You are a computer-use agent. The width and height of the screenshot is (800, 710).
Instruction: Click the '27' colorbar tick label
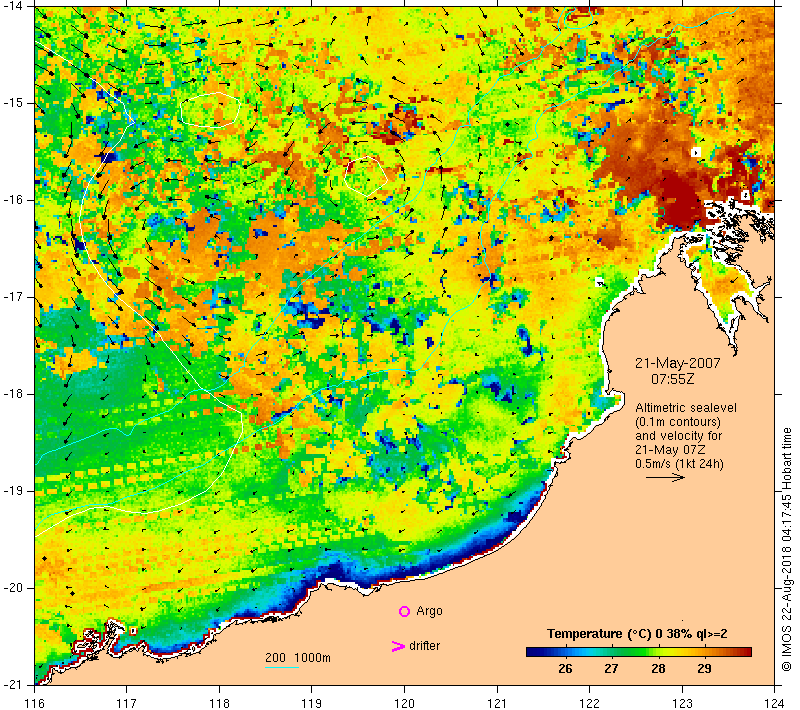[x=611, y=669]
